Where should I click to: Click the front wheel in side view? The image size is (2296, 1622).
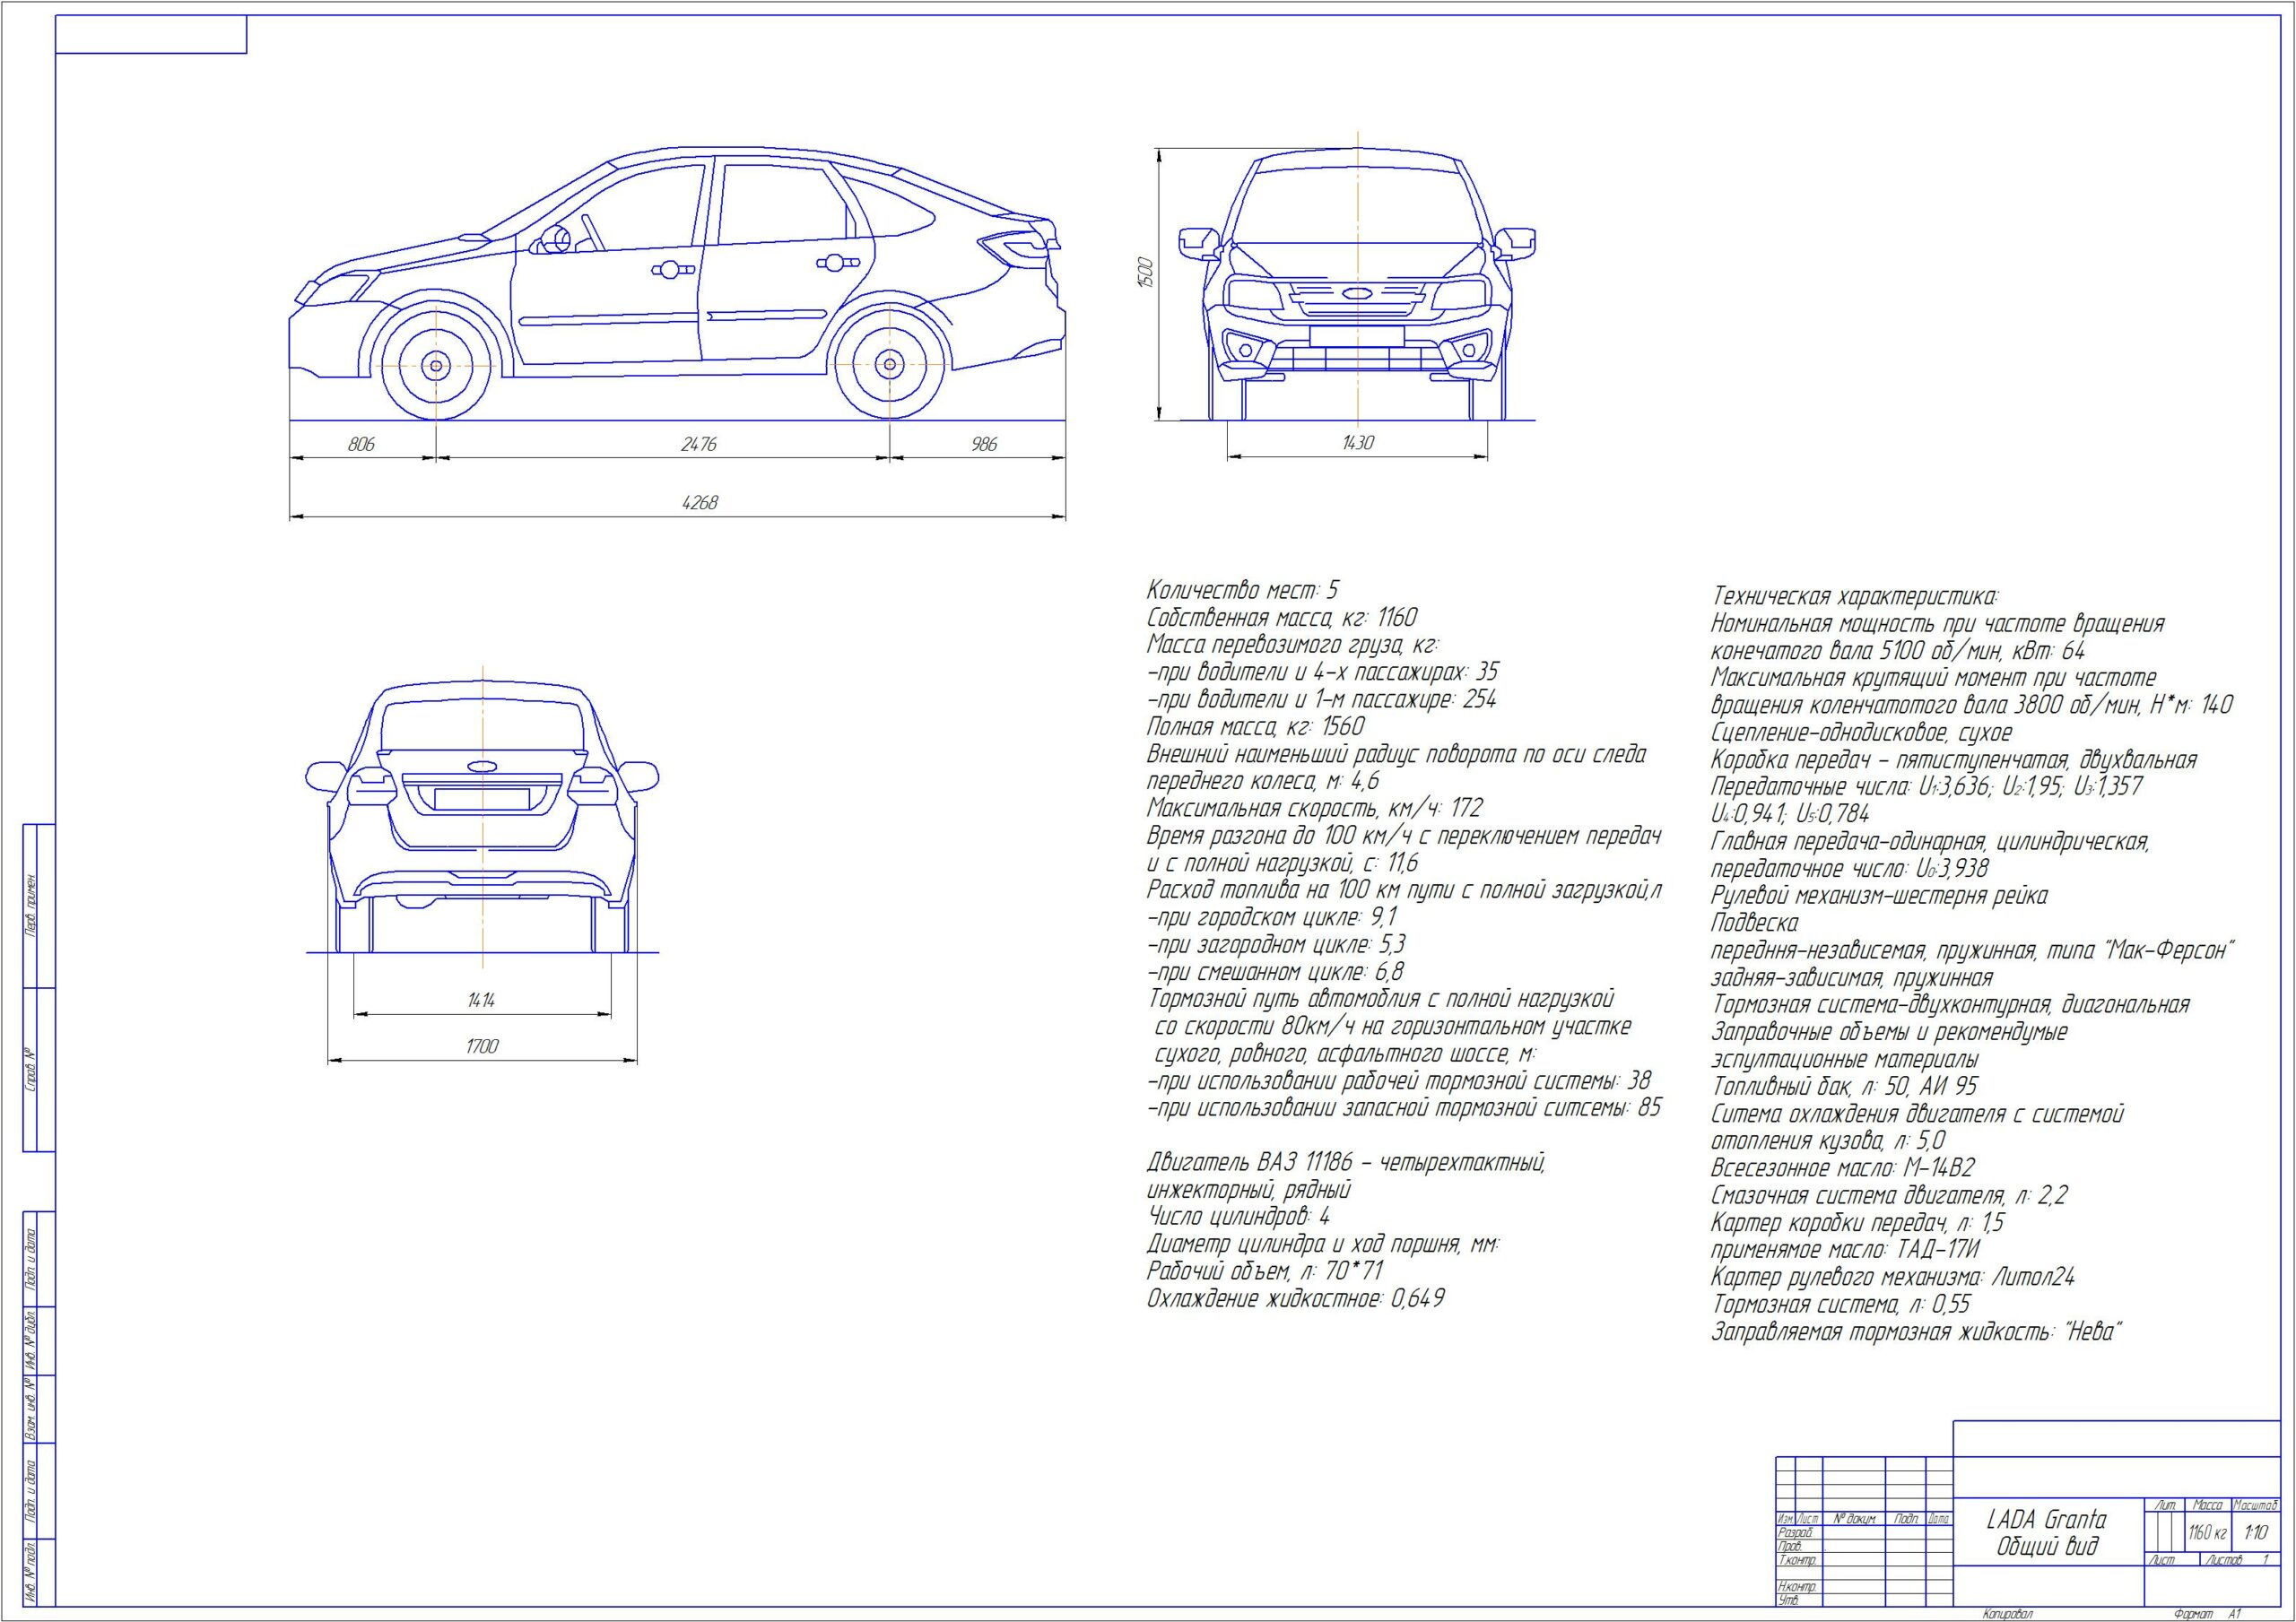436,366
